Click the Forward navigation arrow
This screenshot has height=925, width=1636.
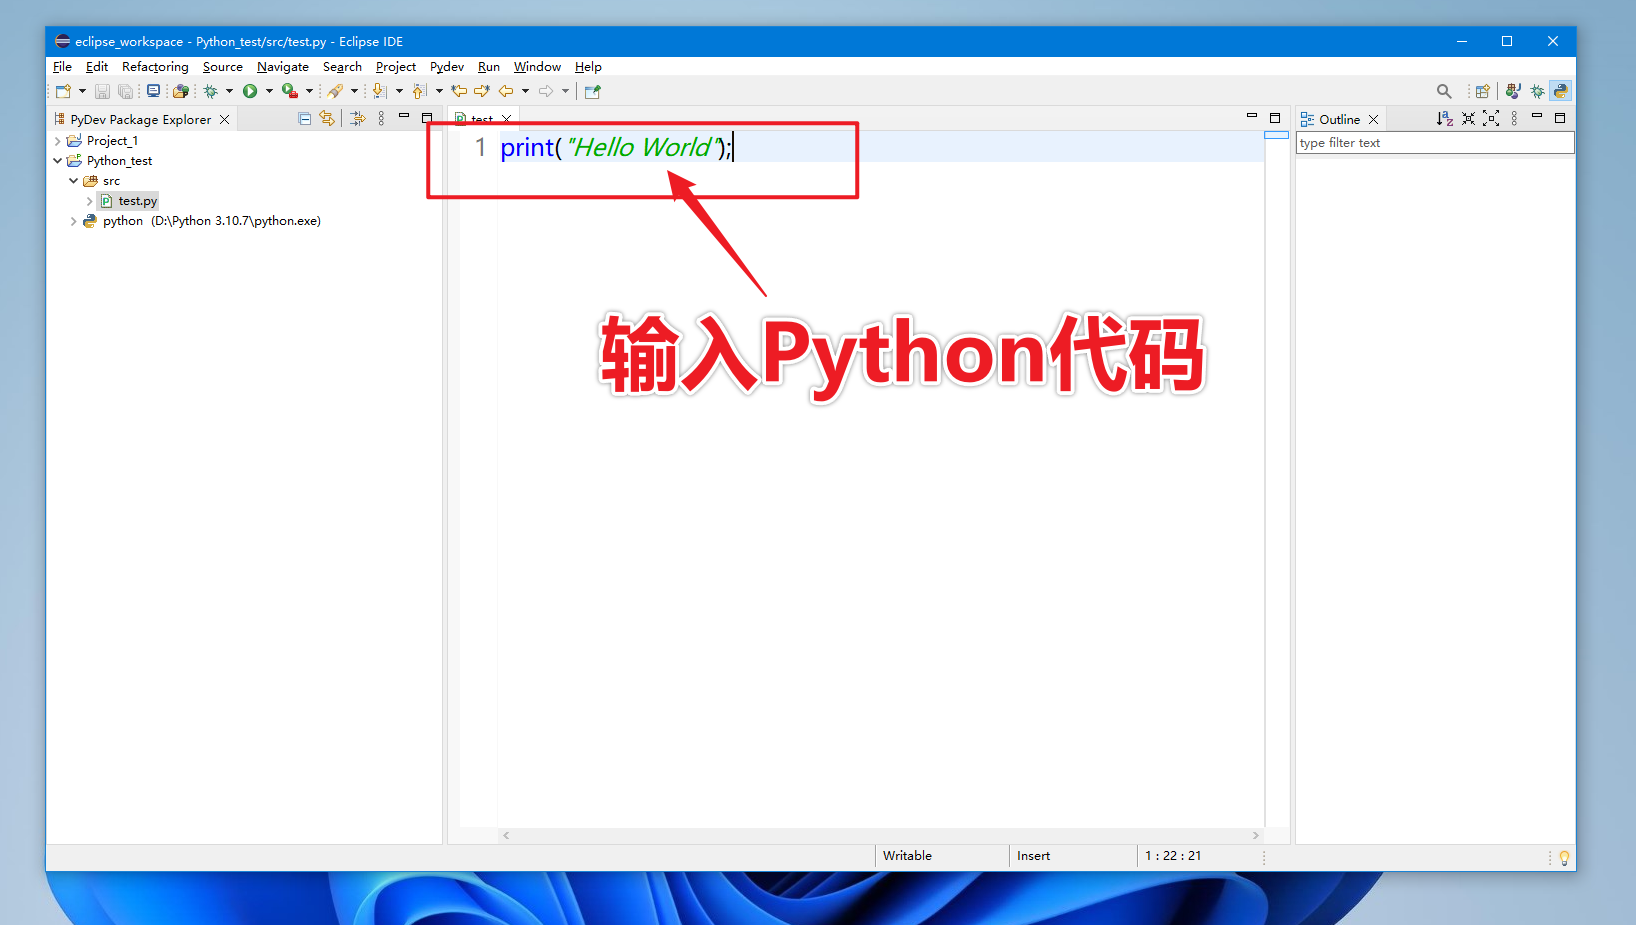tap(546, 91)
